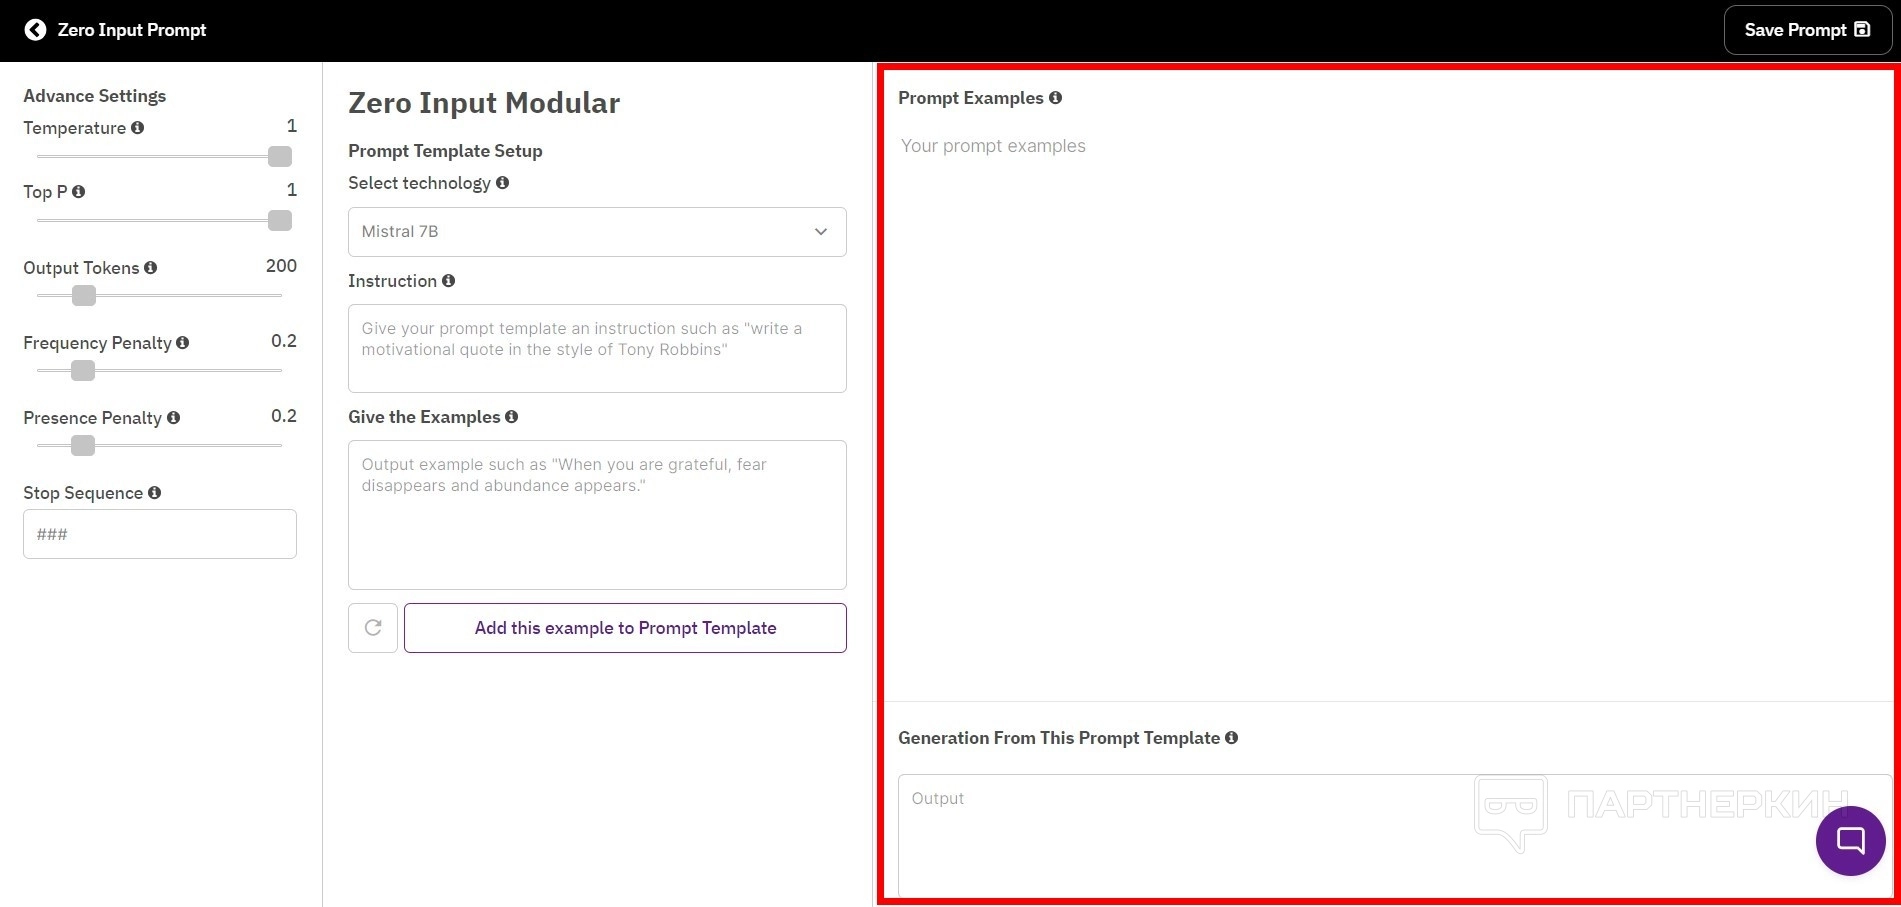The height and width of the screenshot is (907, 1901).
Task: Click the Prompt Examples info icon
Action: point(1056,98)
